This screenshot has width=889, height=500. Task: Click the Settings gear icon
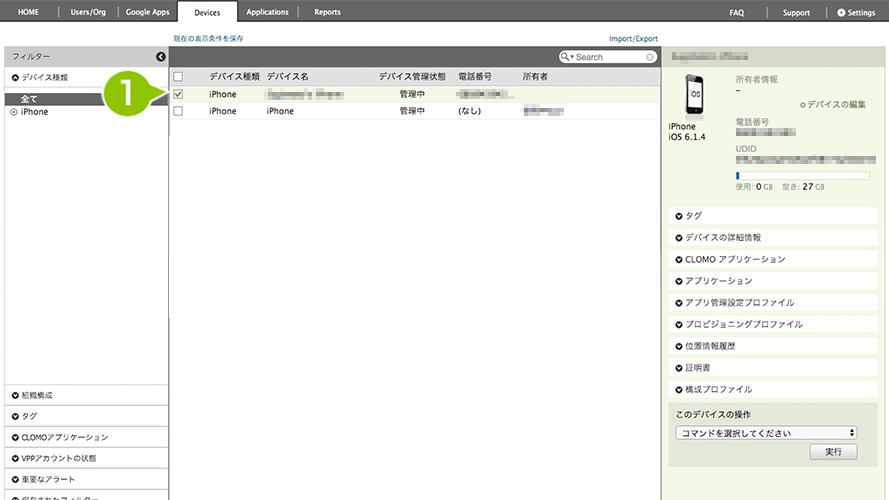point(841,12)
